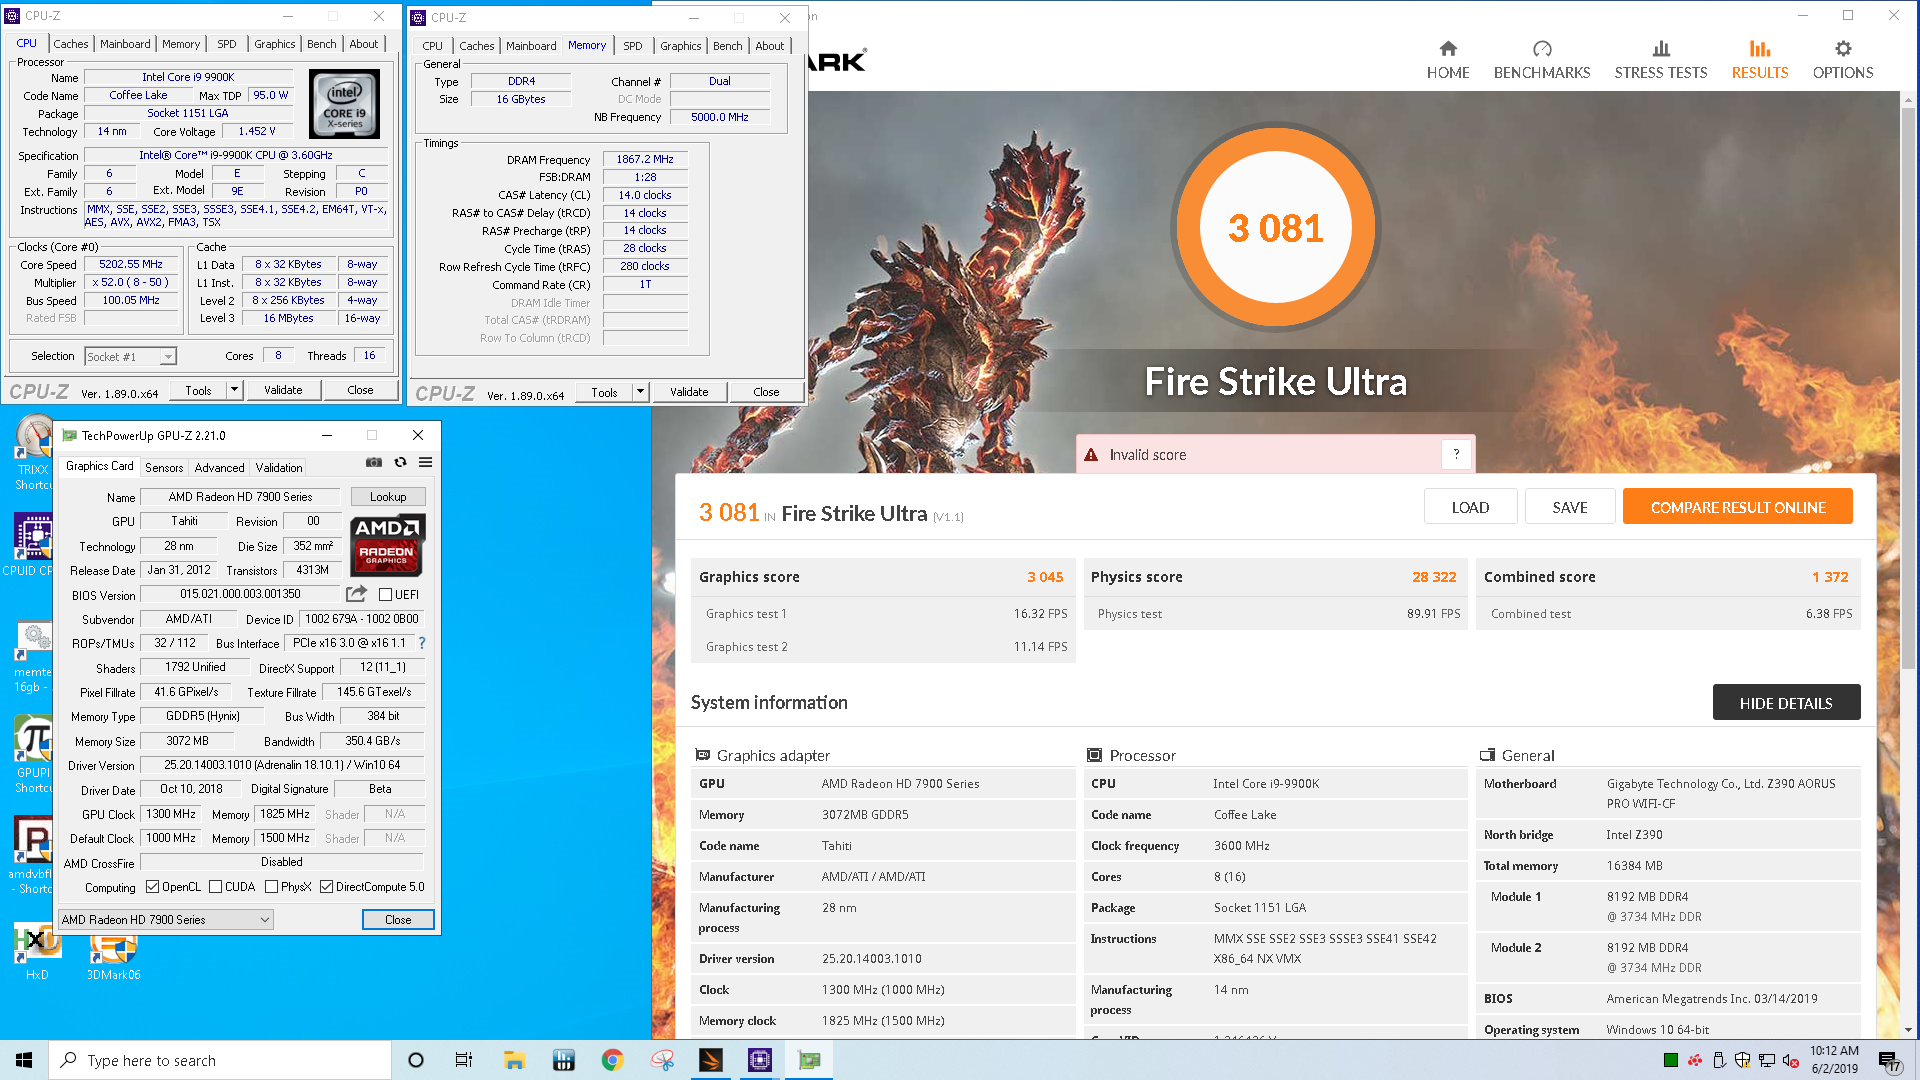Viewport: 1920px width, 1080px height.
Task: Click the AMD Radeon logo in GPU-Z
Action: click(x=387, y=545)
